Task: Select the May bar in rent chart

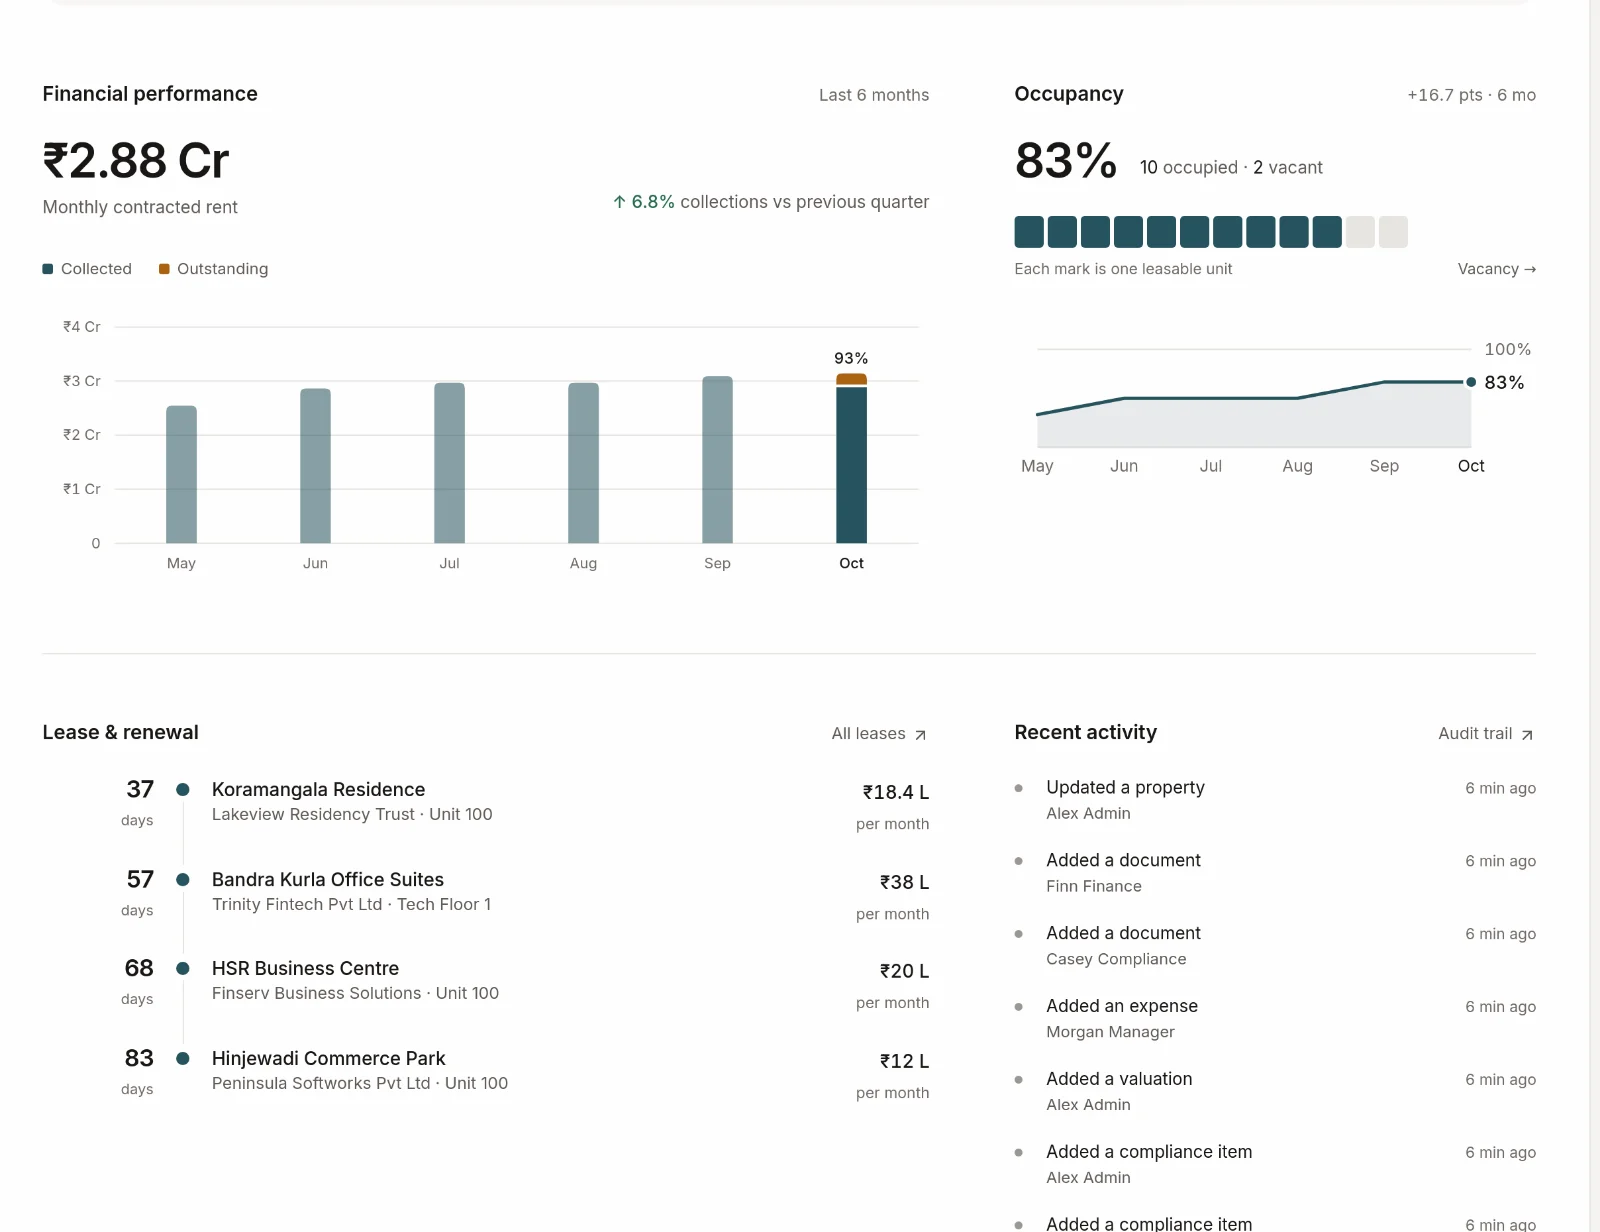Action: [x=181, y=474]
